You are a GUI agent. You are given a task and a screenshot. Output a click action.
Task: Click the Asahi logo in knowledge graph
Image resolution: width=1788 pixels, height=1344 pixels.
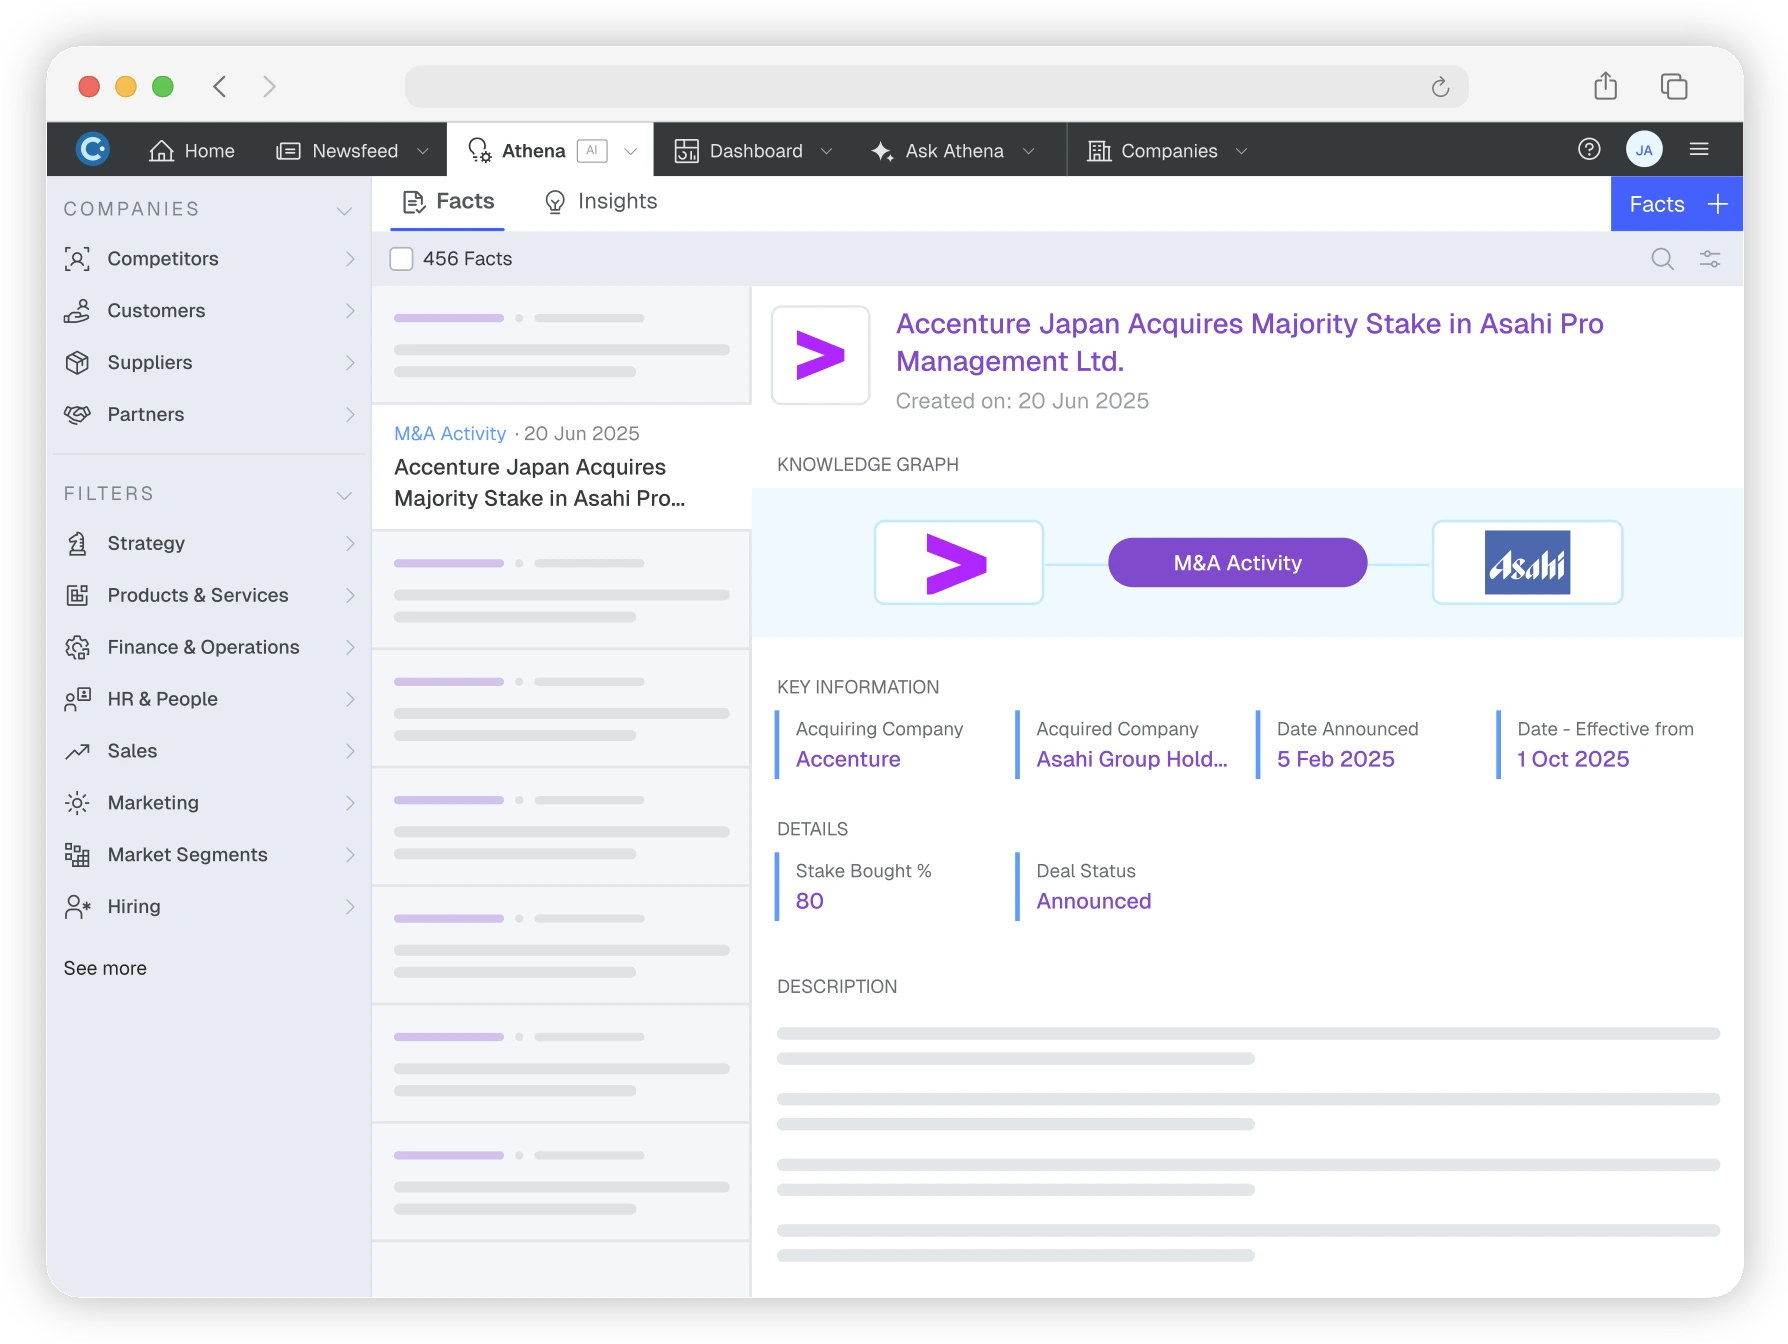1526,563
